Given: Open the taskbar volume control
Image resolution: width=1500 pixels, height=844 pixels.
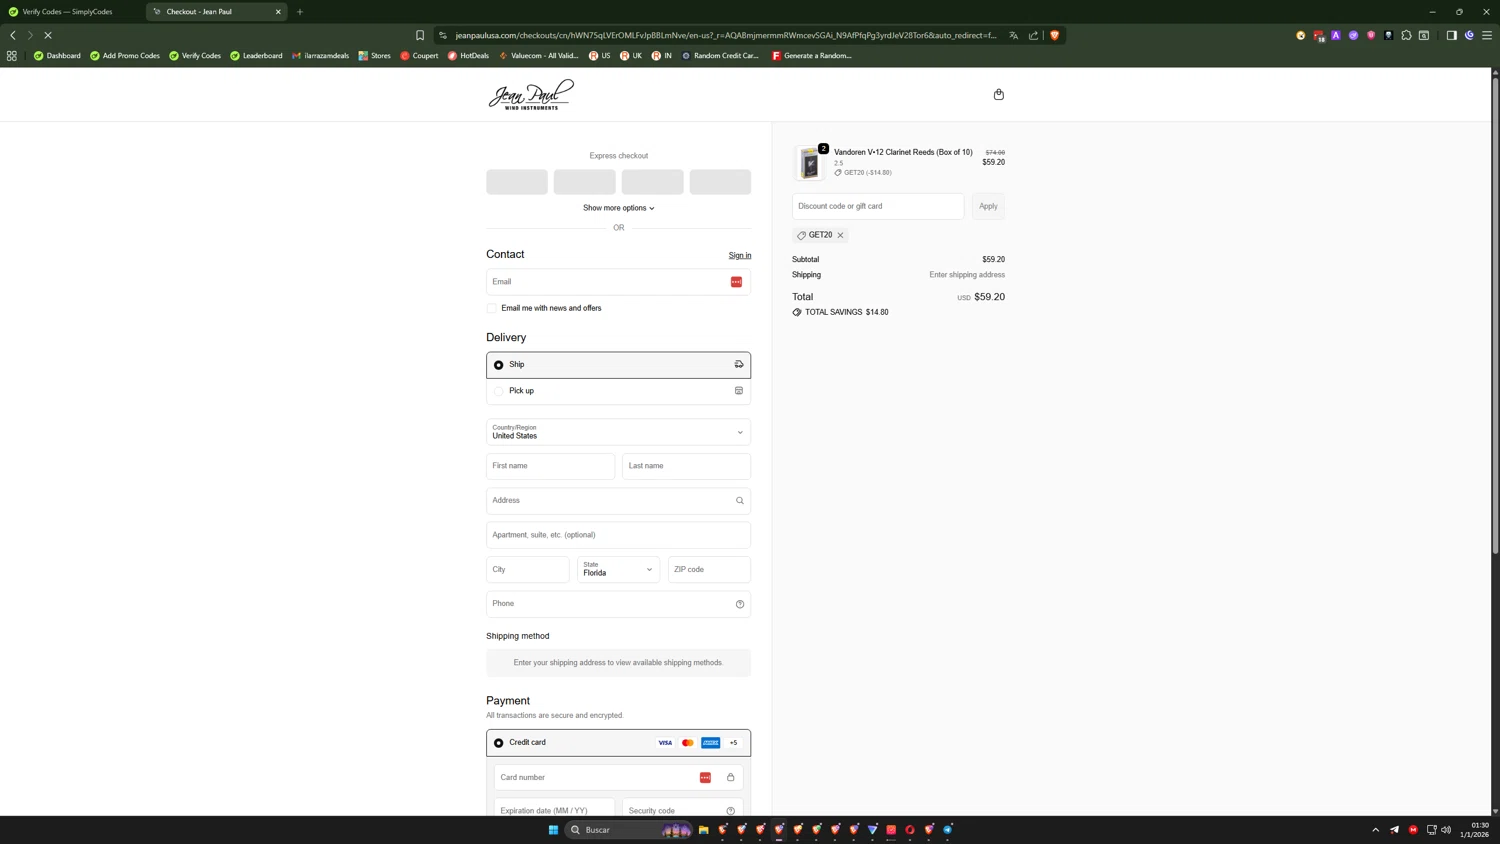Looking at the screenshot, I should [x=1446, y=829].
